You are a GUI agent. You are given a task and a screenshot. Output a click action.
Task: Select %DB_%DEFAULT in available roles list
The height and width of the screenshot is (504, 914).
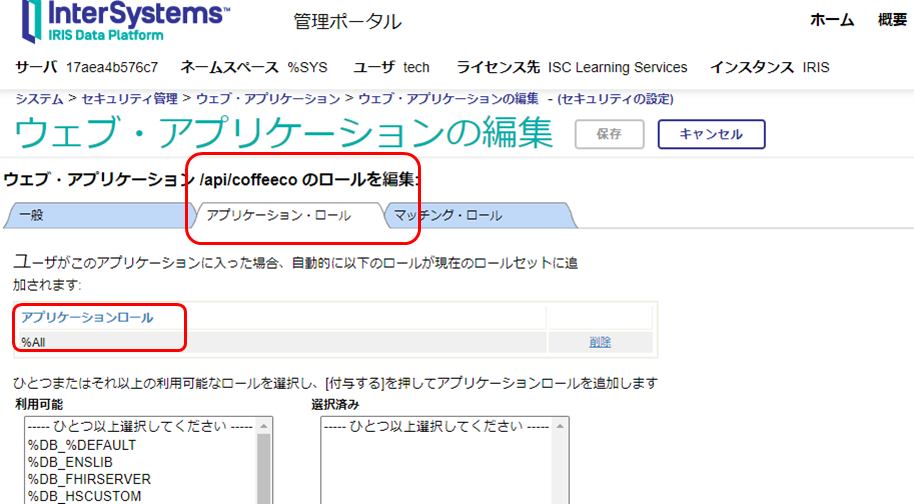pos(82,444)
